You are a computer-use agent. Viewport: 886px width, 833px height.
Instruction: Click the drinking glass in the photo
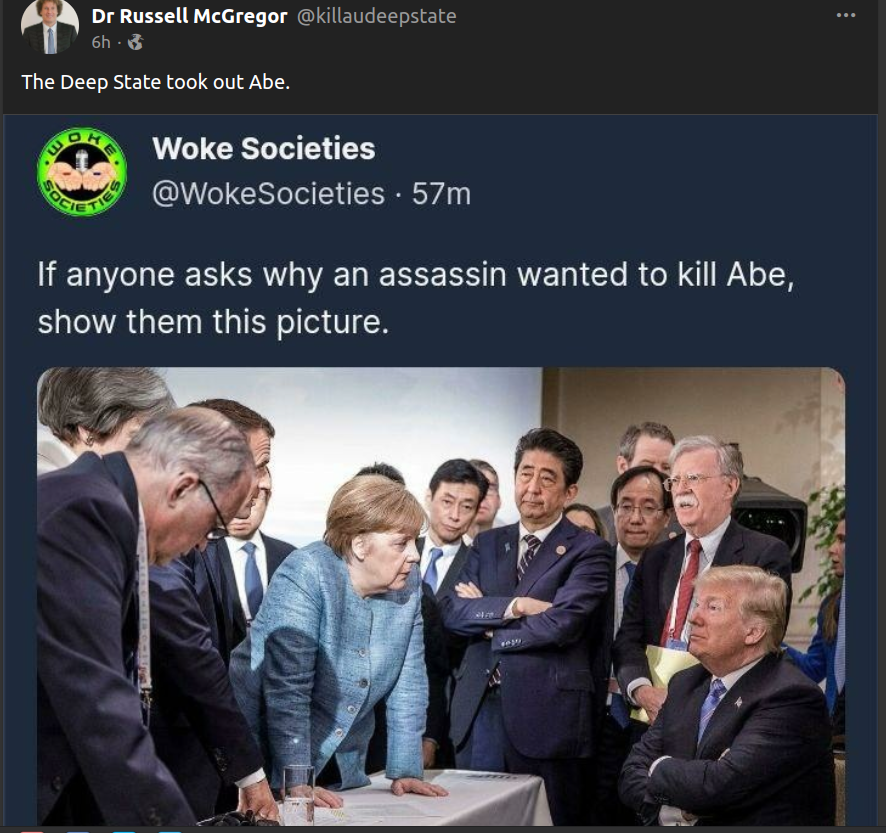[298, 794]
